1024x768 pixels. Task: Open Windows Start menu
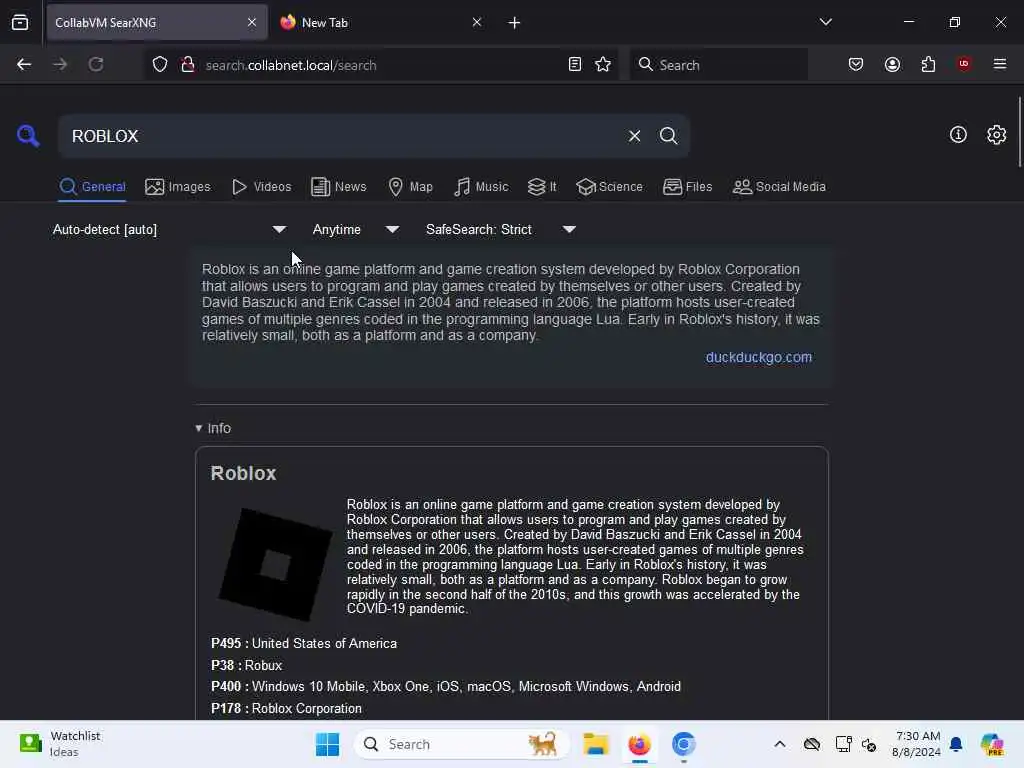327,744
